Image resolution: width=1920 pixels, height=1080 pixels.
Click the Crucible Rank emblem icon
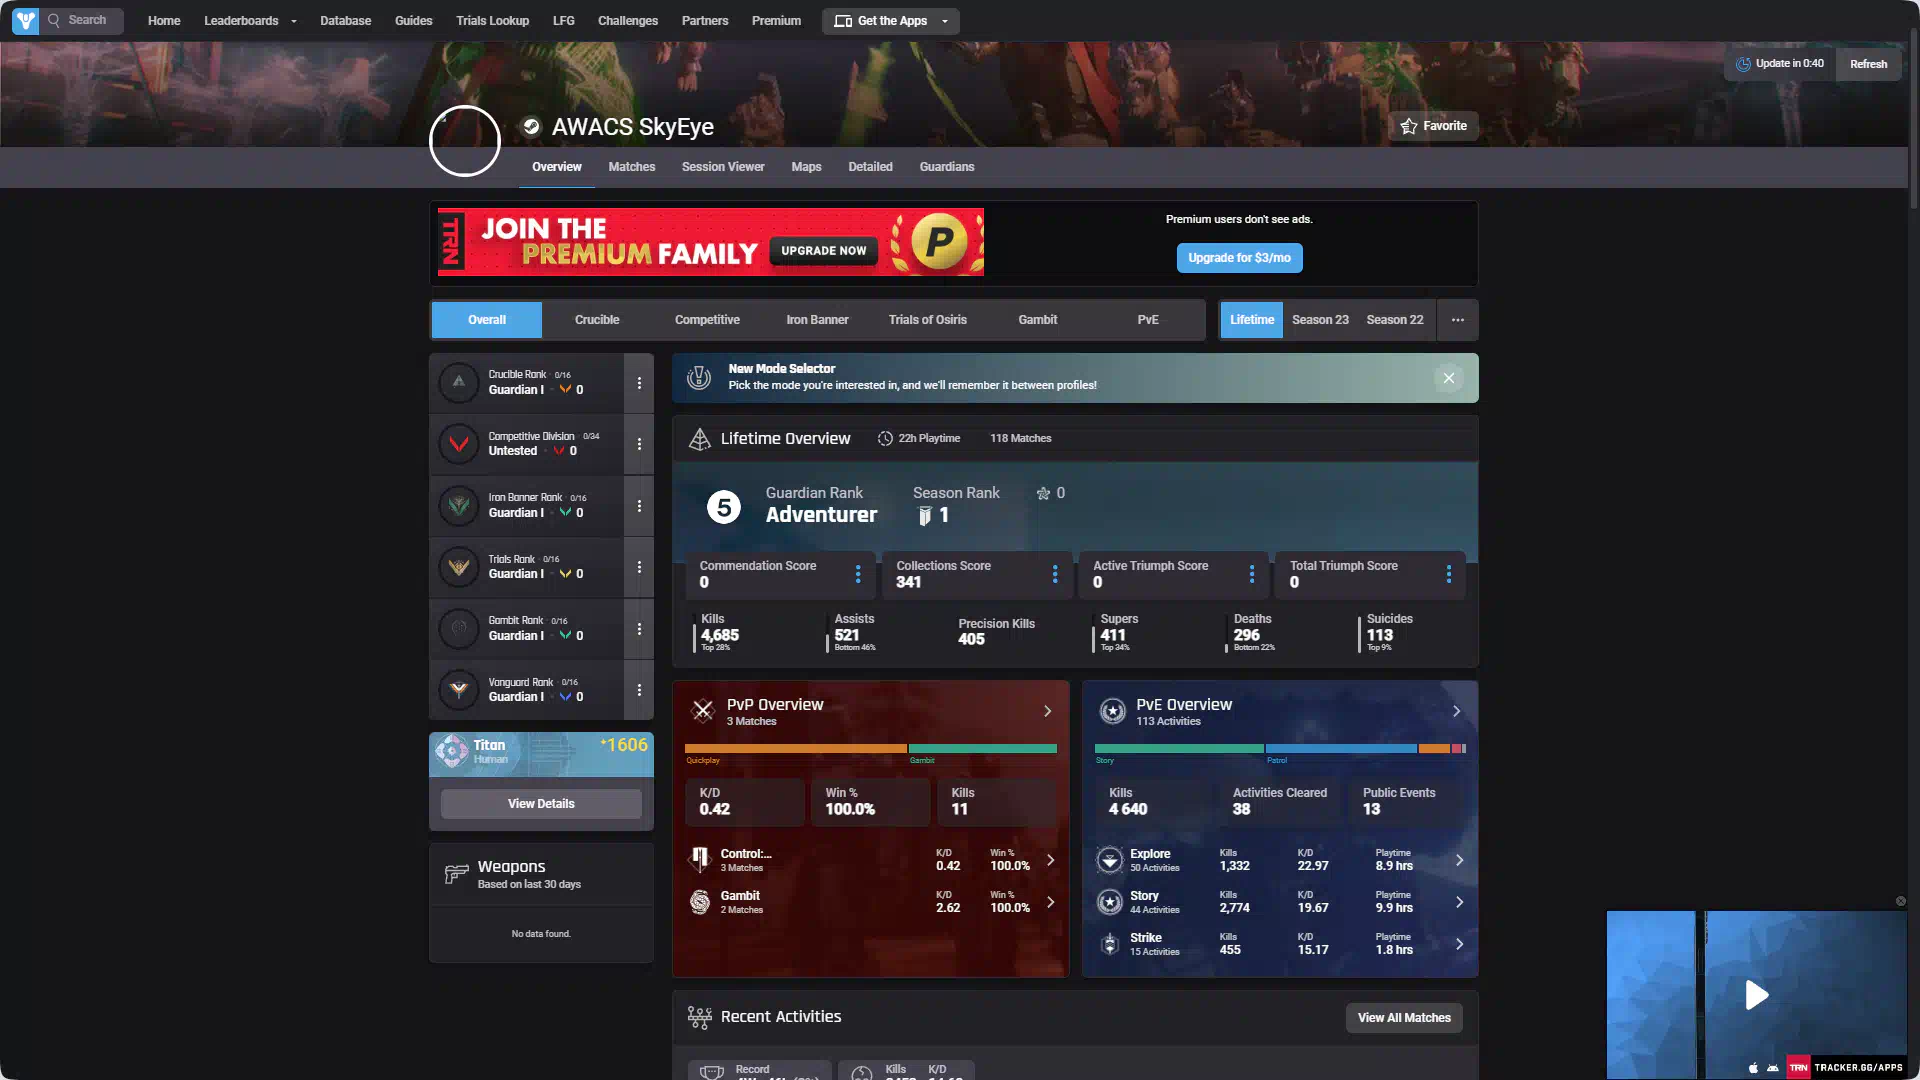pos(459,383)
